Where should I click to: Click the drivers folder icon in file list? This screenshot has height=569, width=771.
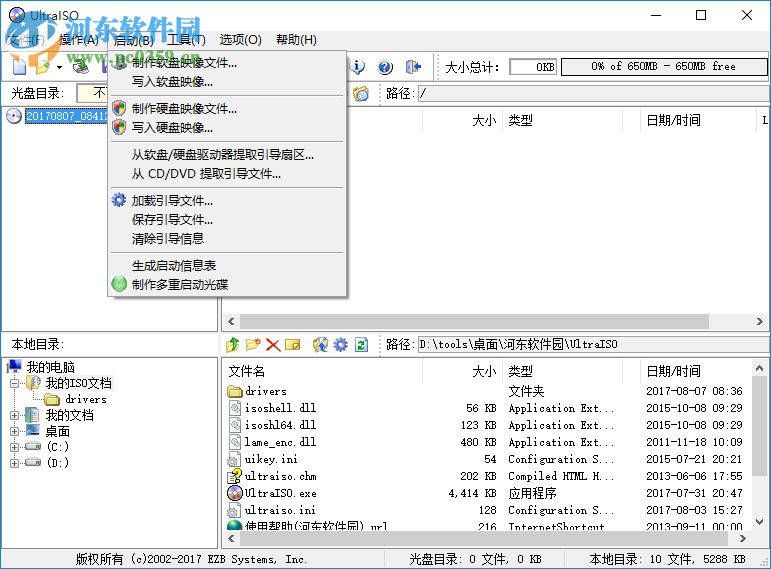tap(235, 391)
